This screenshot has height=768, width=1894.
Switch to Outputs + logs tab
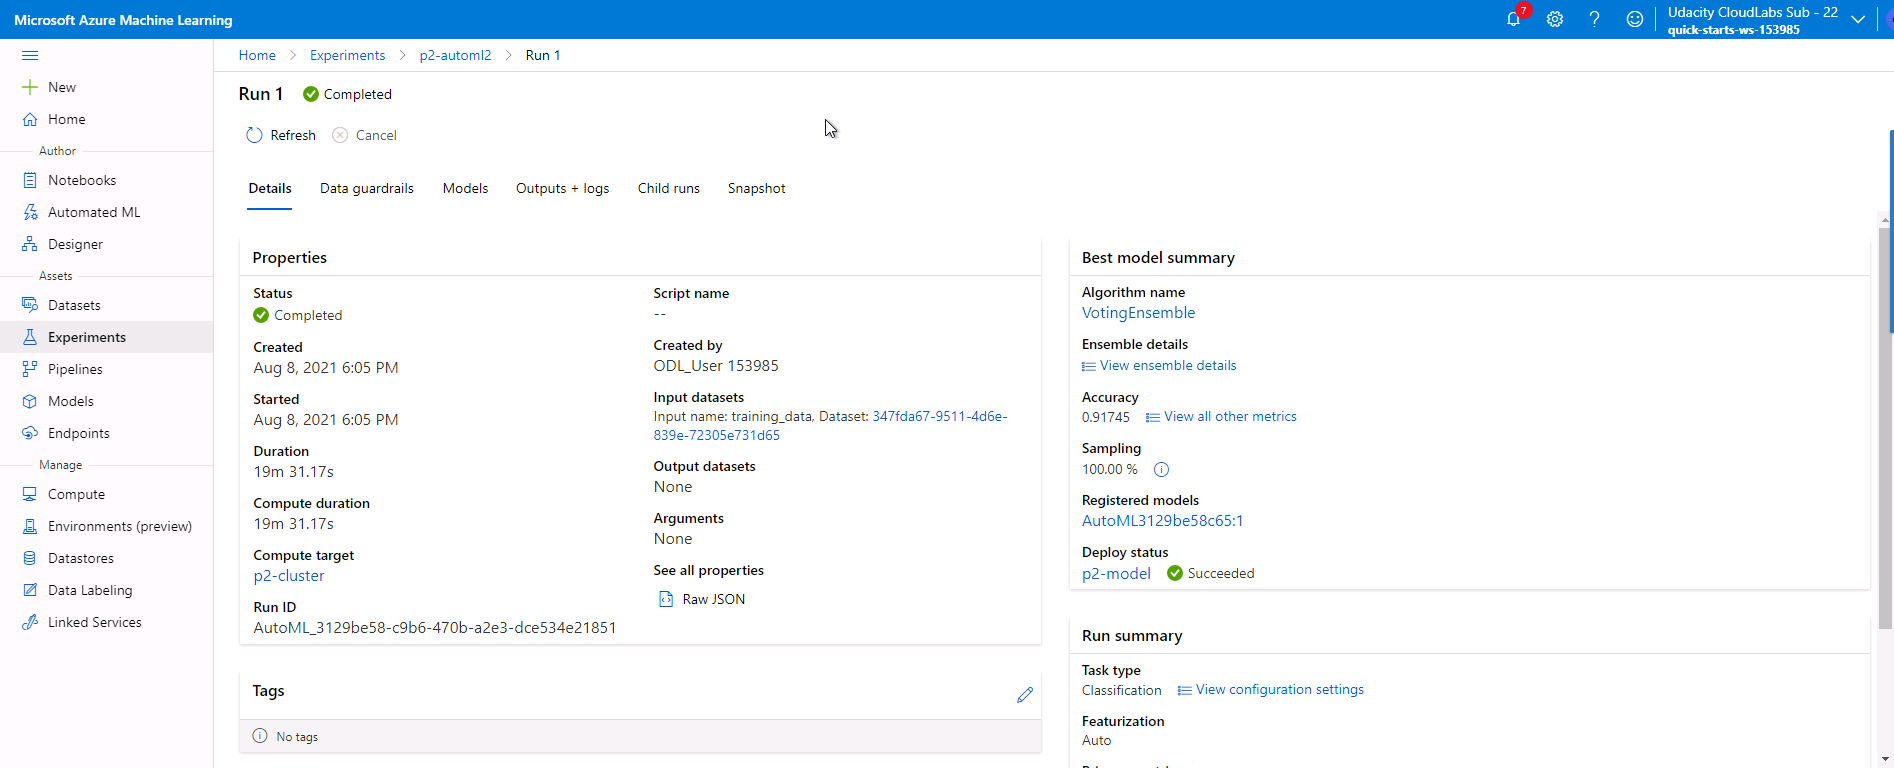point(563,188)
